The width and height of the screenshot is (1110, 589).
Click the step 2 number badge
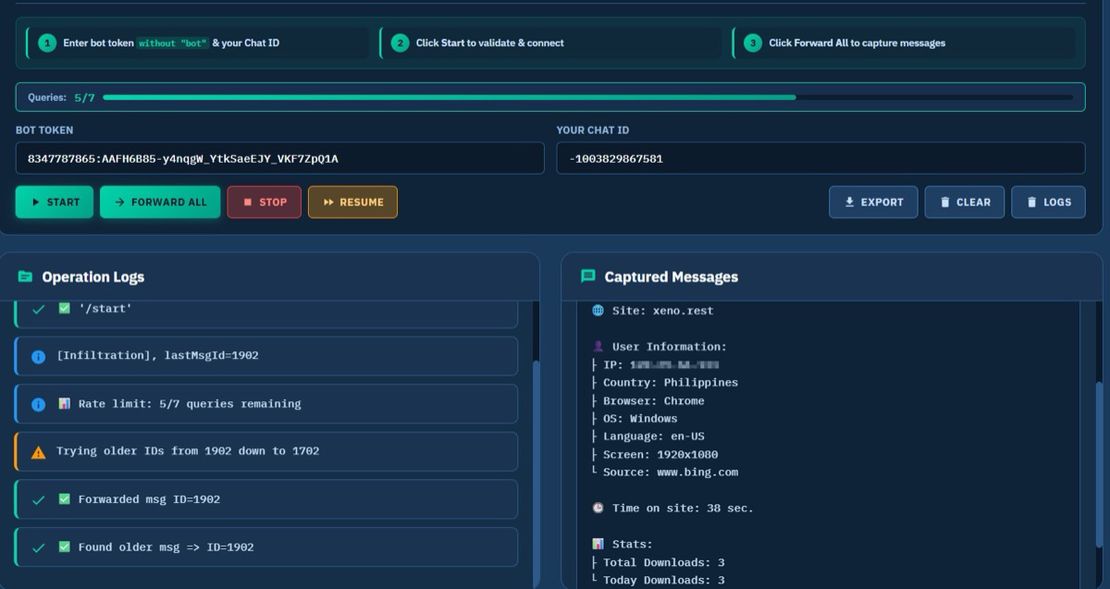tap(400, 43)
